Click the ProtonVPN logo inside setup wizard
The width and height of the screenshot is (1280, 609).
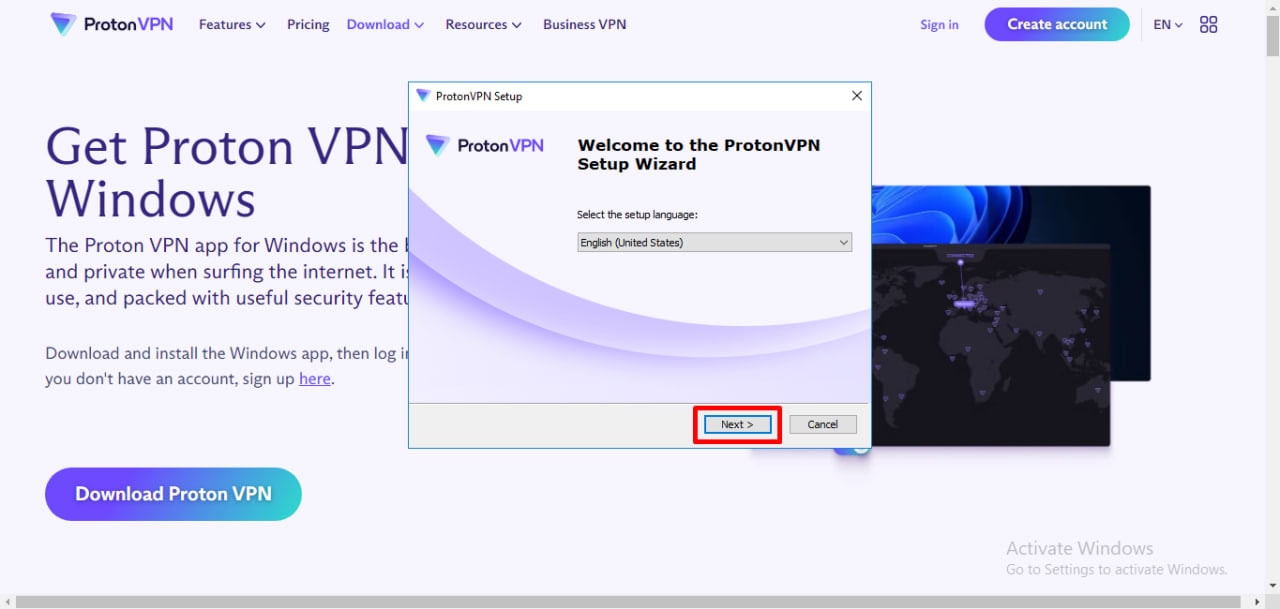[485, 146]
